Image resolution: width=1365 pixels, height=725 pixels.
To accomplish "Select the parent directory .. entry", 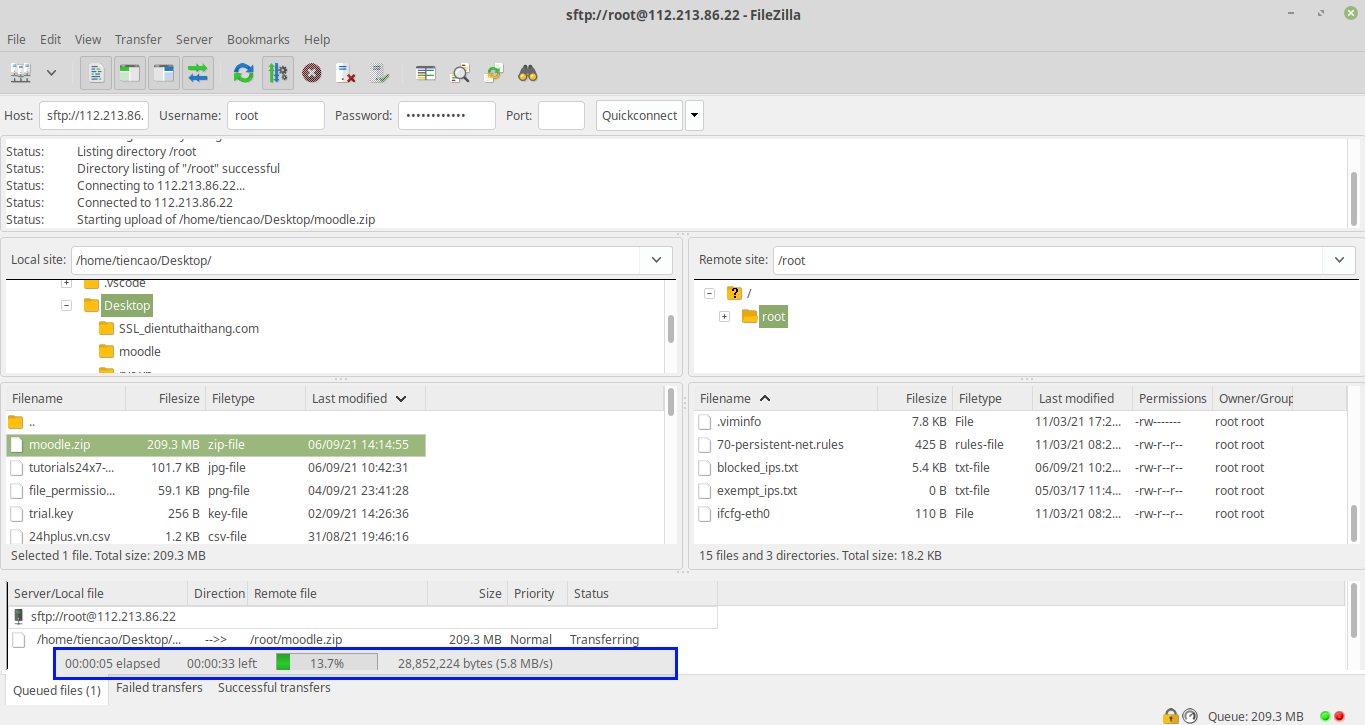I will 216,421.
